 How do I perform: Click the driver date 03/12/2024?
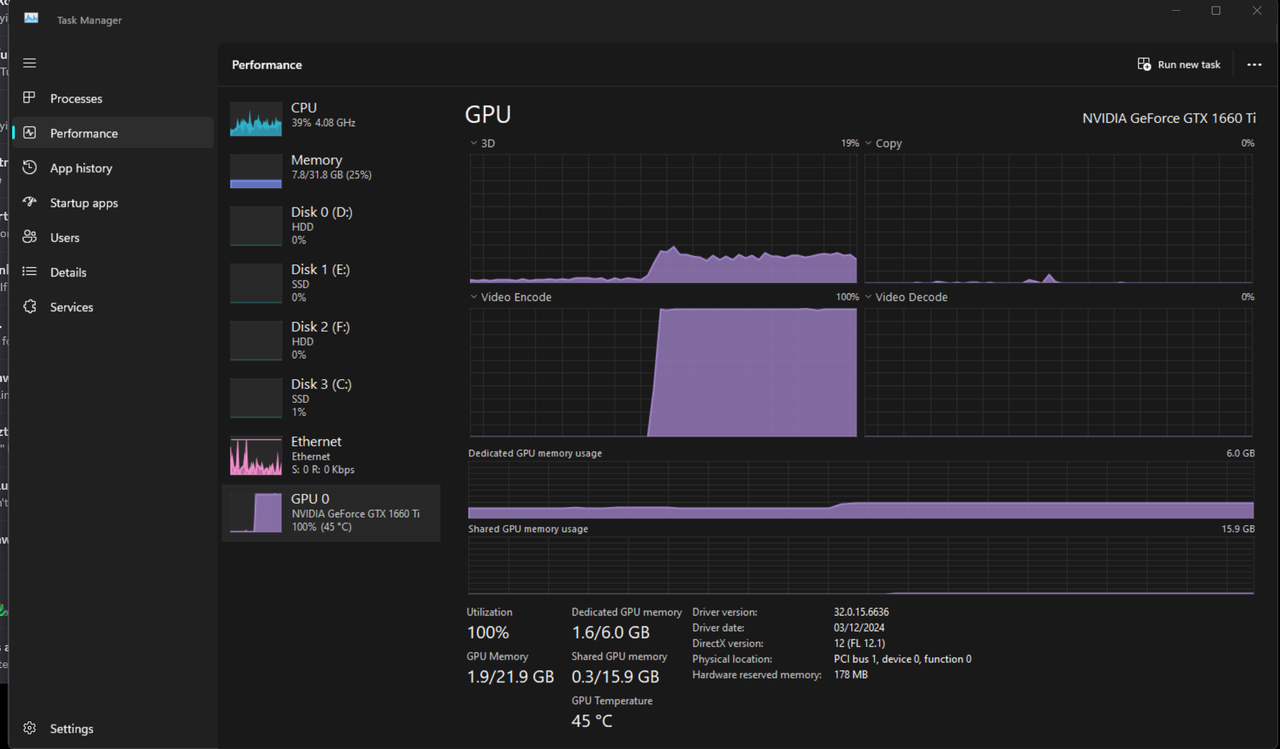(x=859, y=628)
